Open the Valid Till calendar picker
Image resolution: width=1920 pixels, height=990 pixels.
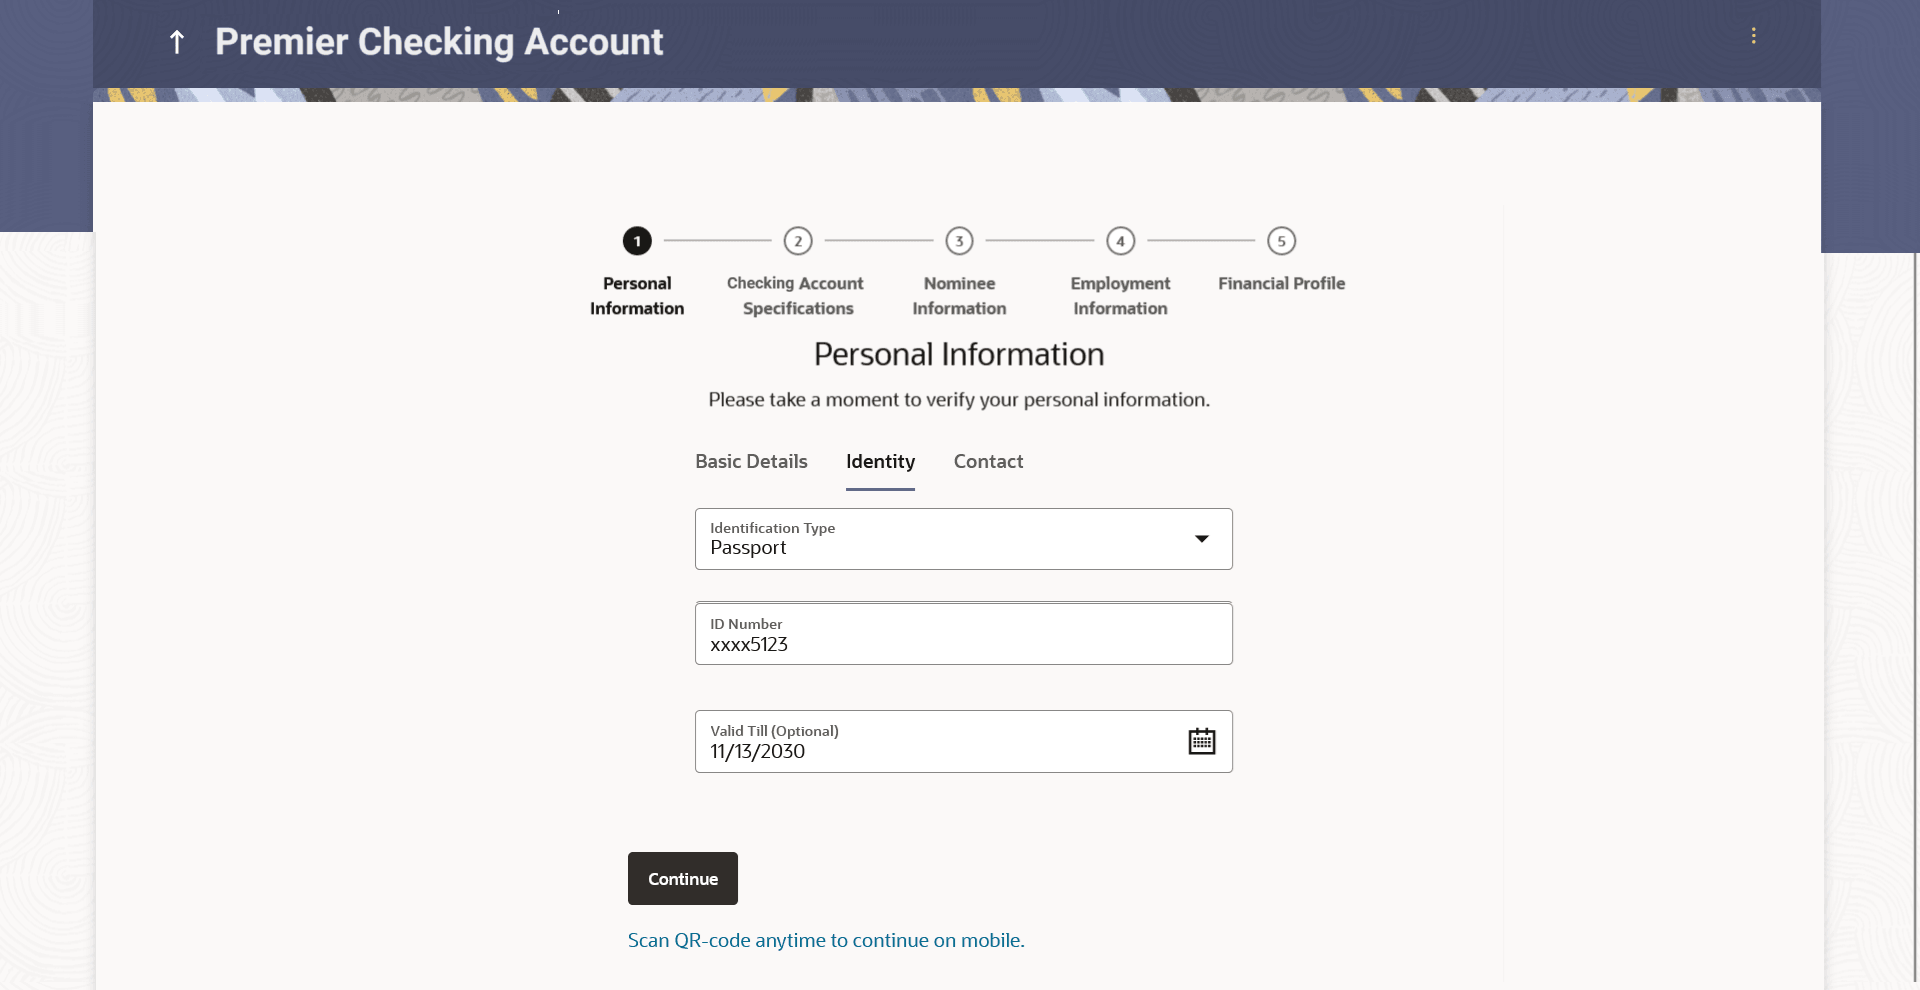pyautogui.click(x=1201, y=741)
